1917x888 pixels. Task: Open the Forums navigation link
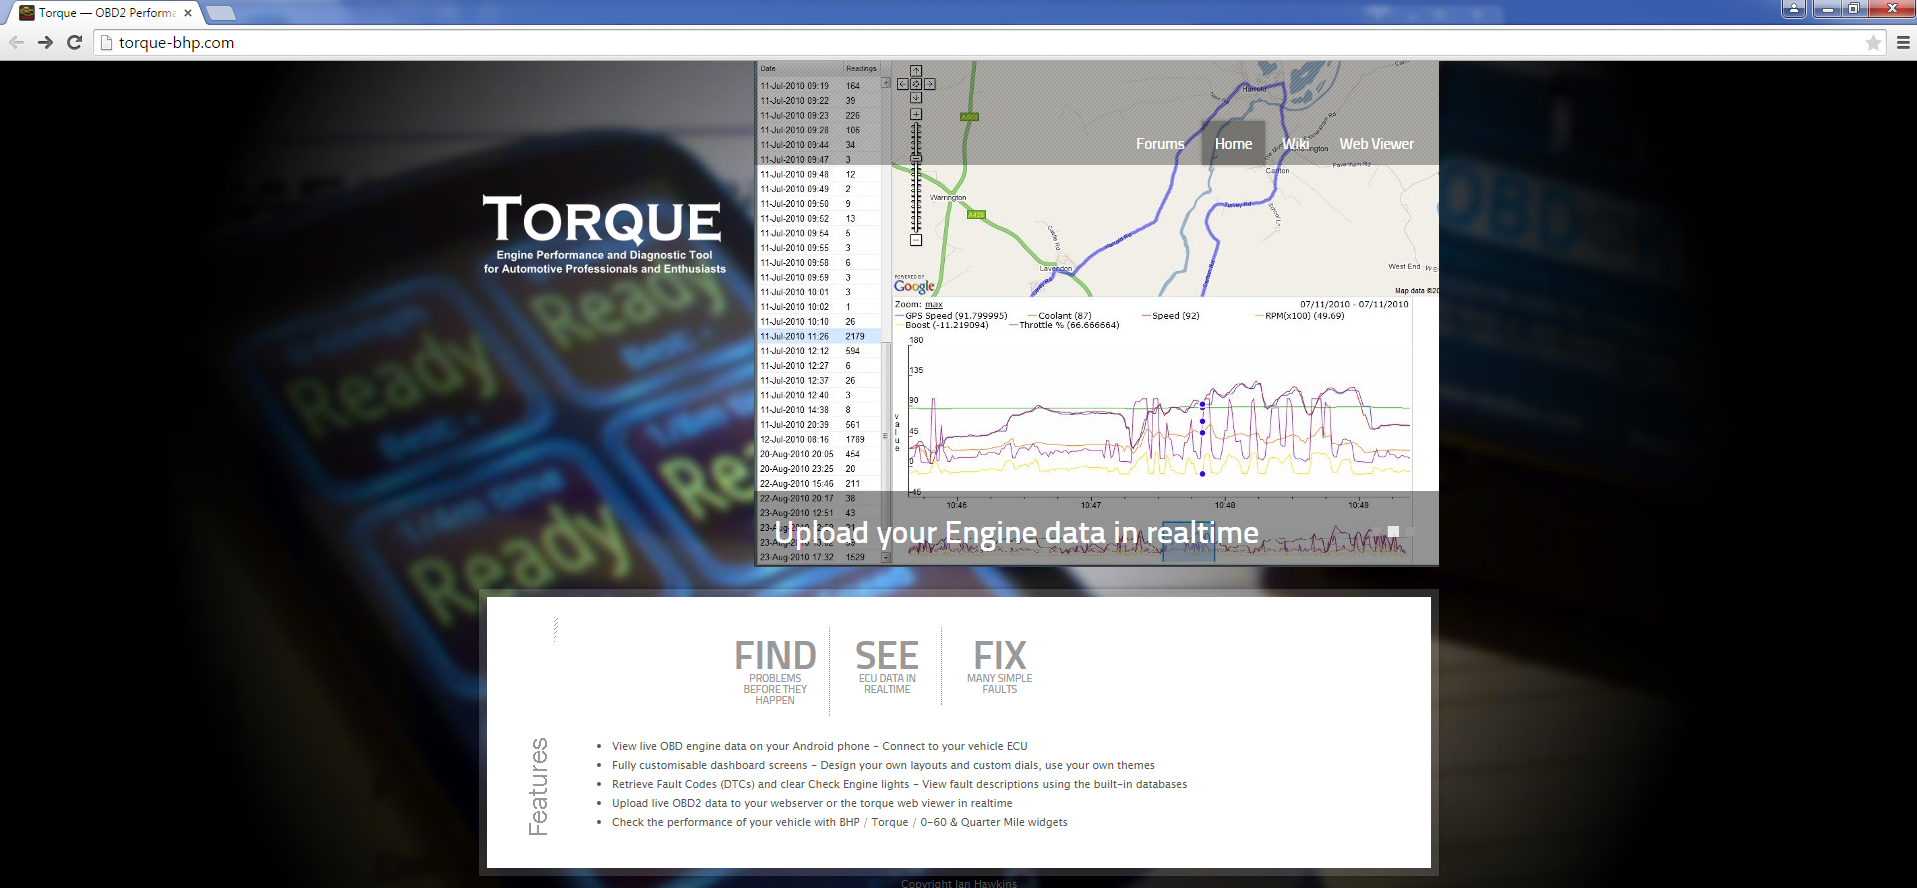pos(1160,144)
